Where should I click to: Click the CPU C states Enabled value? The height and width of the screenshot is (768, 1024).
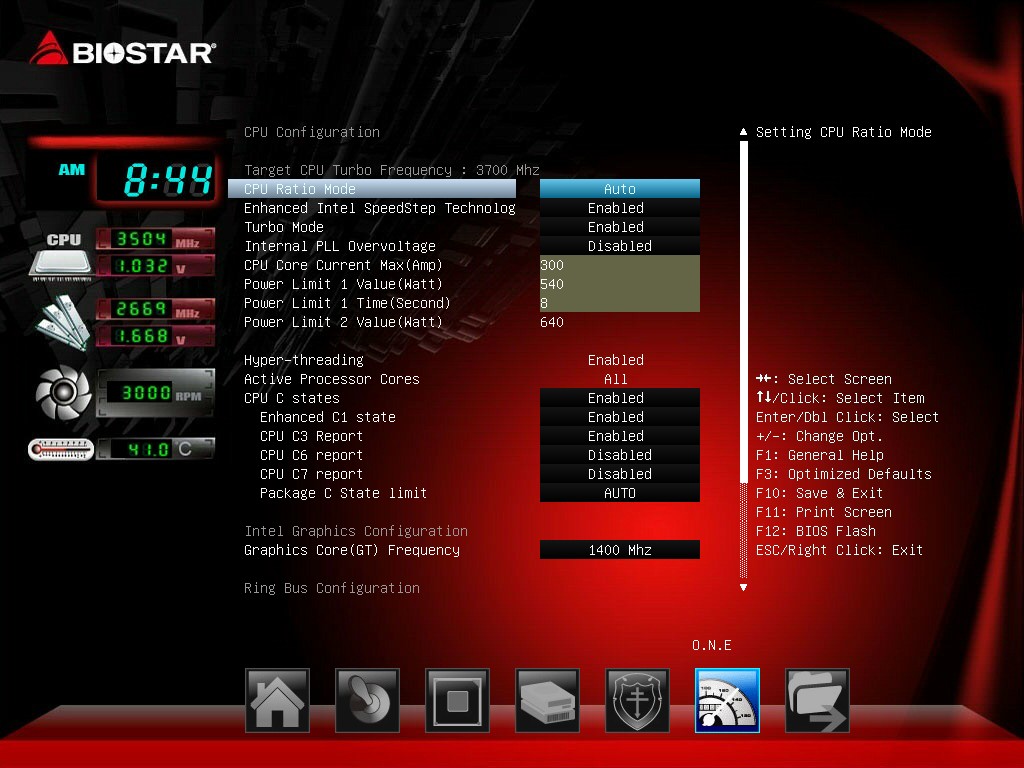click(x=620, y=398)
